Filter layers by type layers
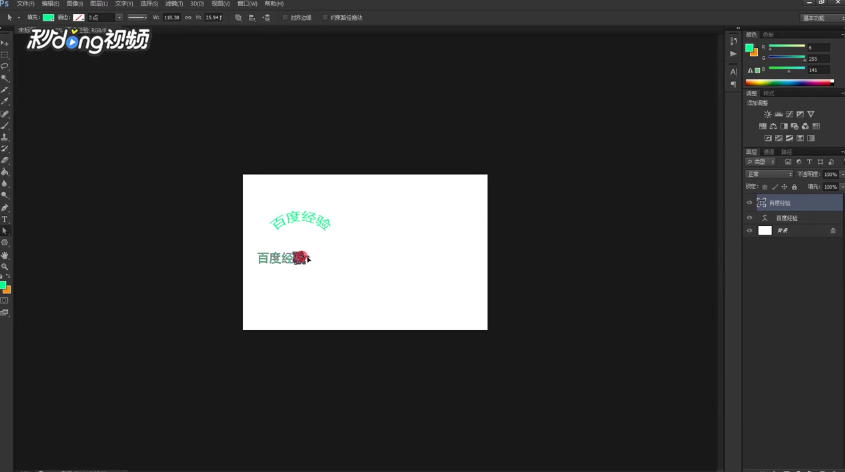Viewport: 845px width, 472px height. click(x=809, y=162)
